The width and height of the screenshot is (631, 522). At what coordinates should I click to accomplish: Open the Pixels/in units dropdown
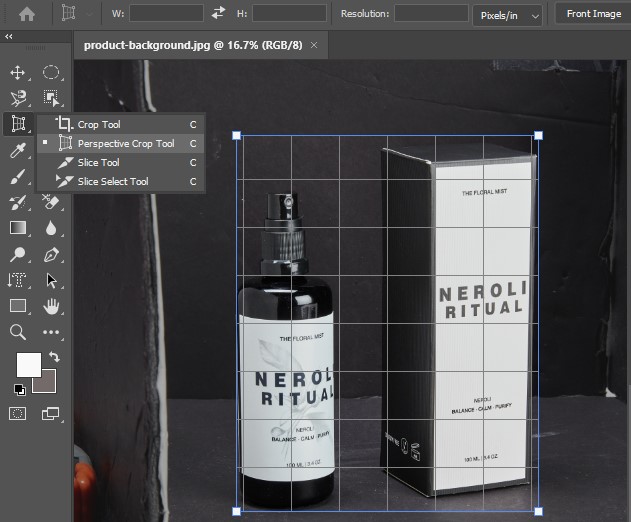507,16
